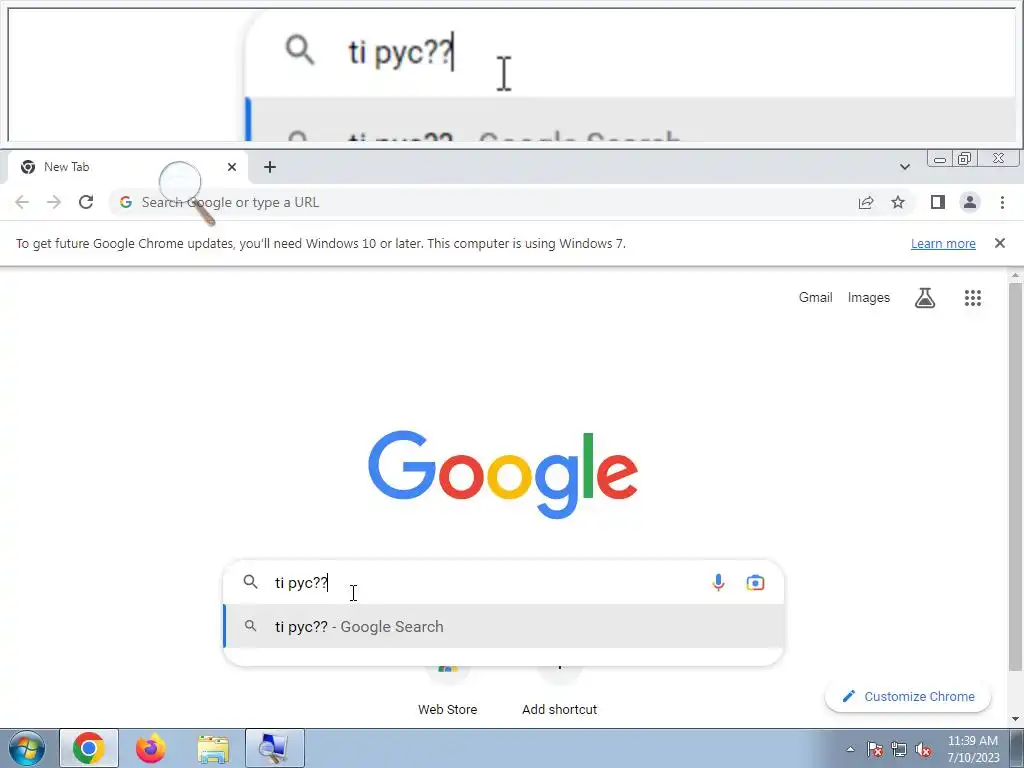Click the Magnifier app in taskbar
Screen dimensions: 1024x768
(x=275, y=748)
